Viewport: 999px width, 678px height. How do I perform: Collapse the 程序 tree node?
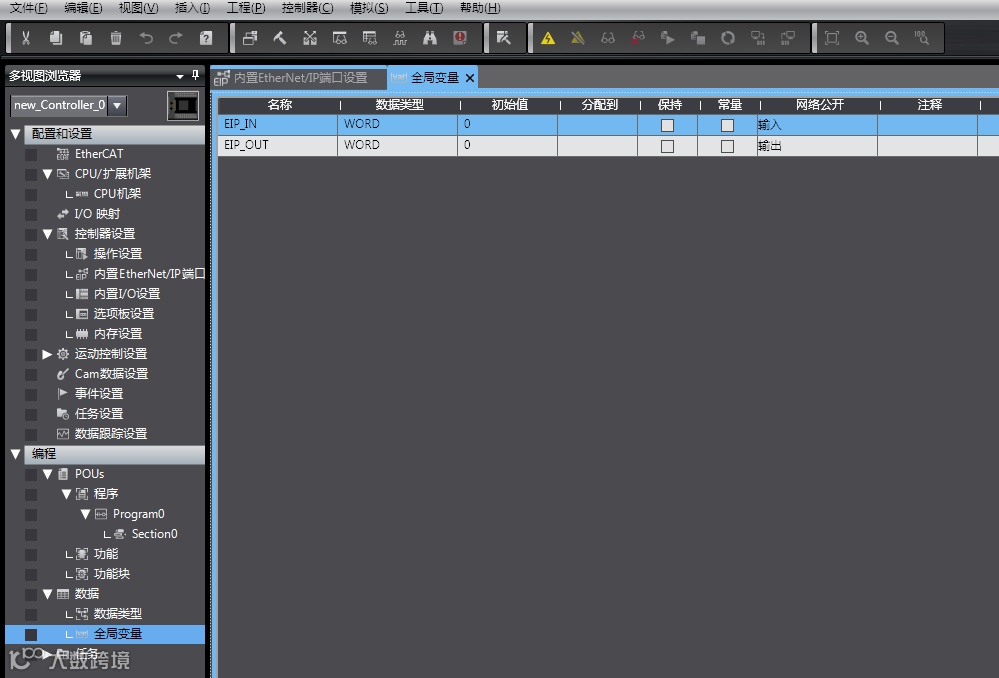point(66,494)
